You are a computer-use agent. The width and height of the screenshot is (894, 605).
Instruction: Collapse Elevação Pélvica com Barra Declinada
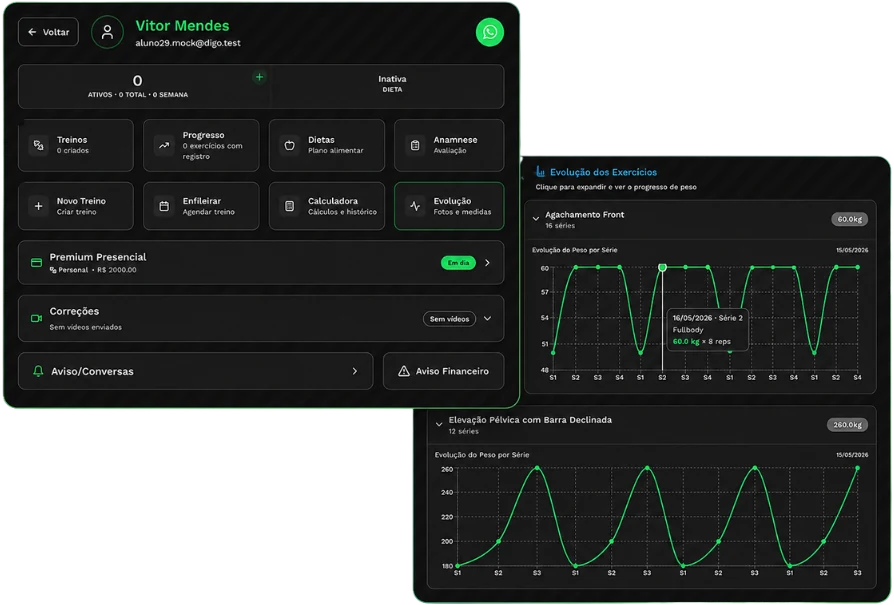pyautogui.click(x=438, y=424)
